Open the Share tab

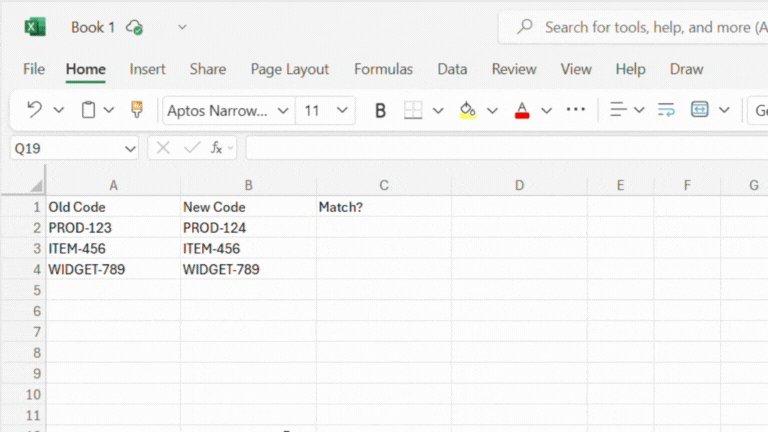click(x=208, y=69)
